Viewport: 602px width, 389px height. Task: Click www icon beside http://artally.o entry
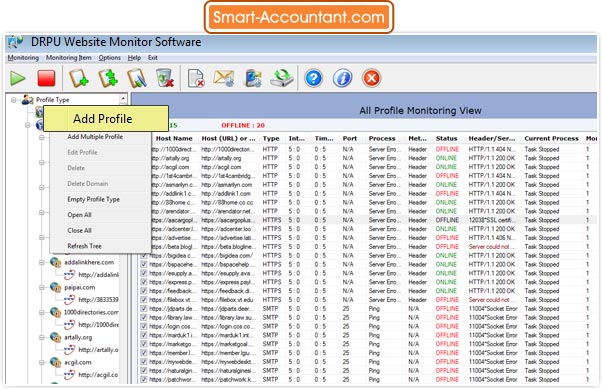(x=69, y=349)
